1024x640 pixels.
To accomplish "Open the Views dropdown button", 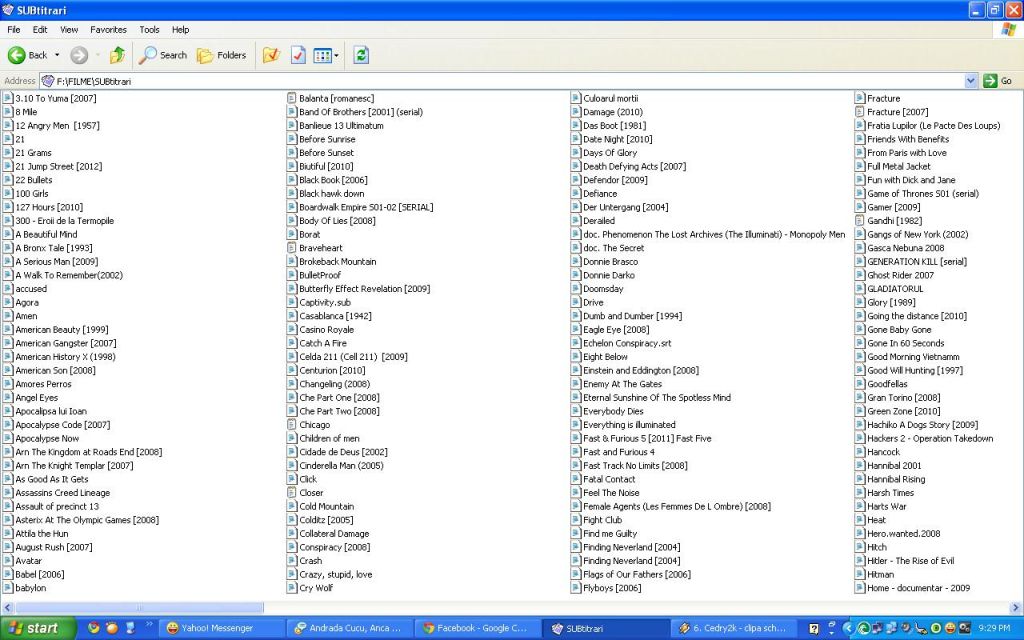I will point(326,55).
